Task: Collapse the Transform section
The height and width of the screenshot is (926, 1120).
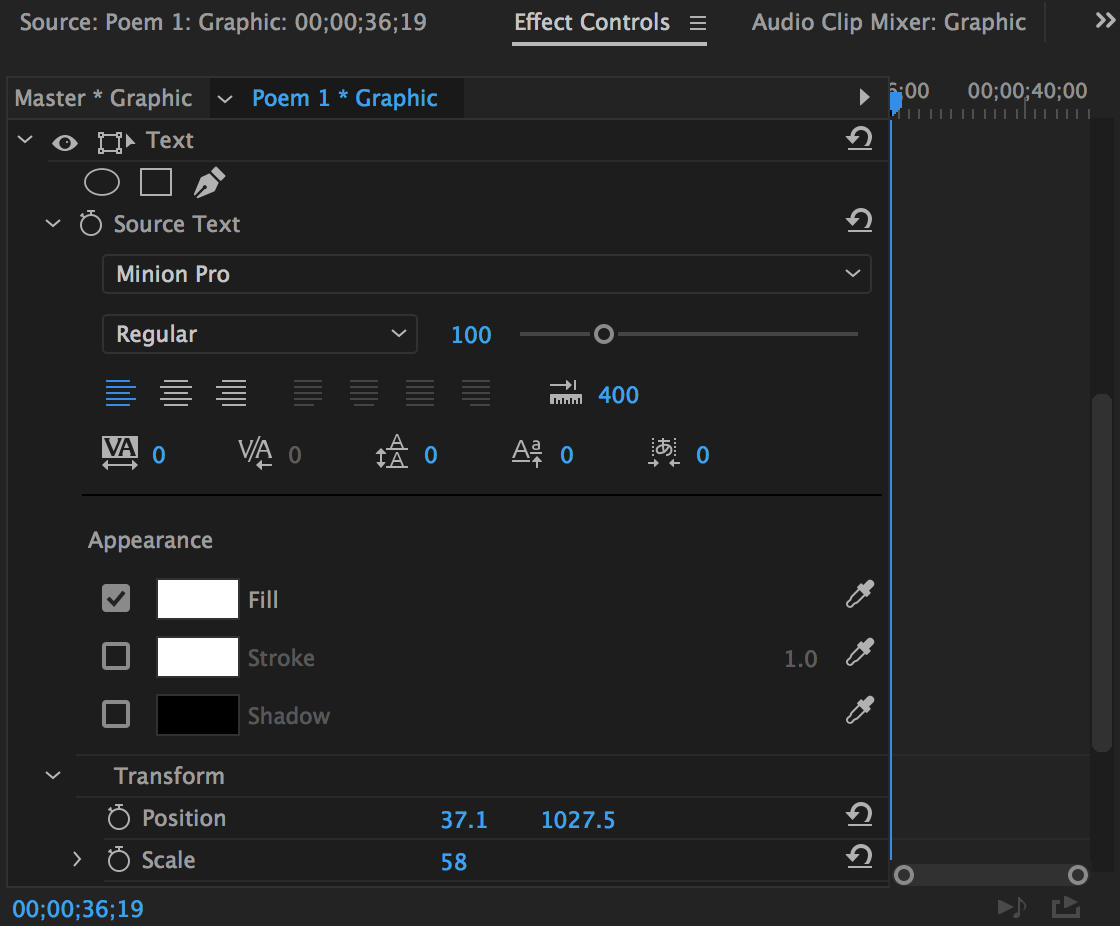Action: point(53,775)
